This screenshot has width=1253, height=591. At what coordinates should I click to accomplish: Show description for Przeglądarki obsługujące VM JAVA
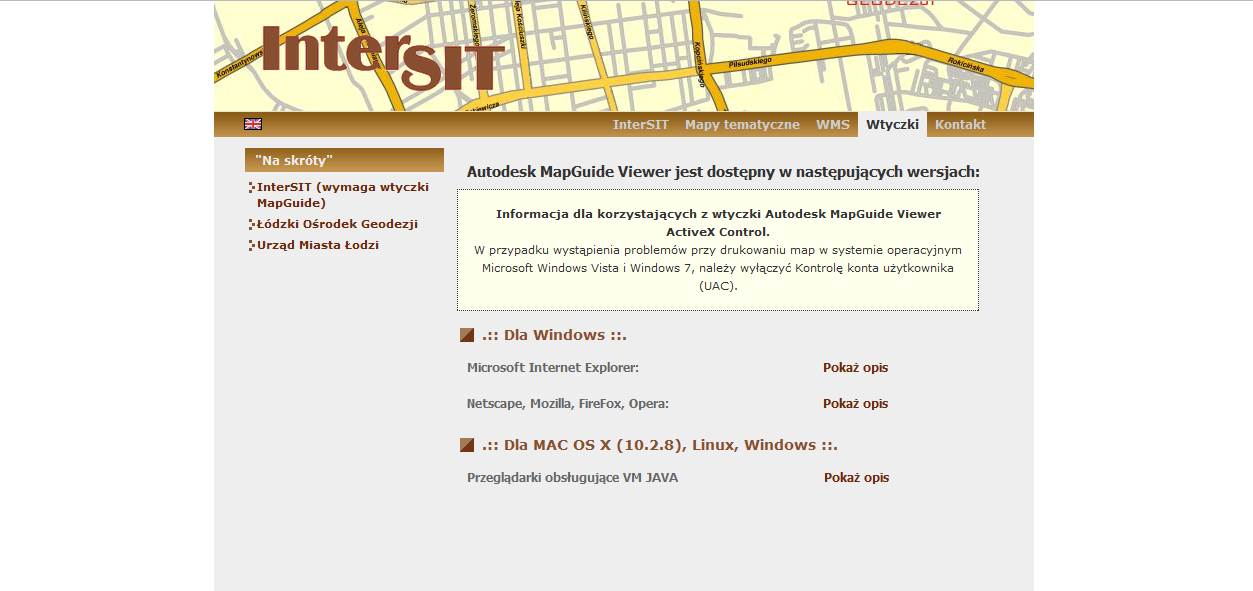(856, 478)
